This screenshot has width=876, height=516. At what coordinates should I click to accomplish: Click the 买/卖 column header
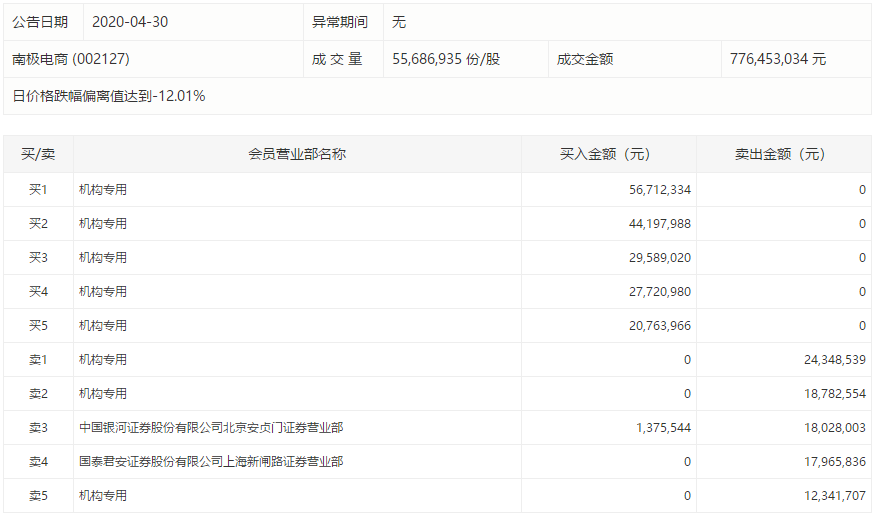point(38,154)
